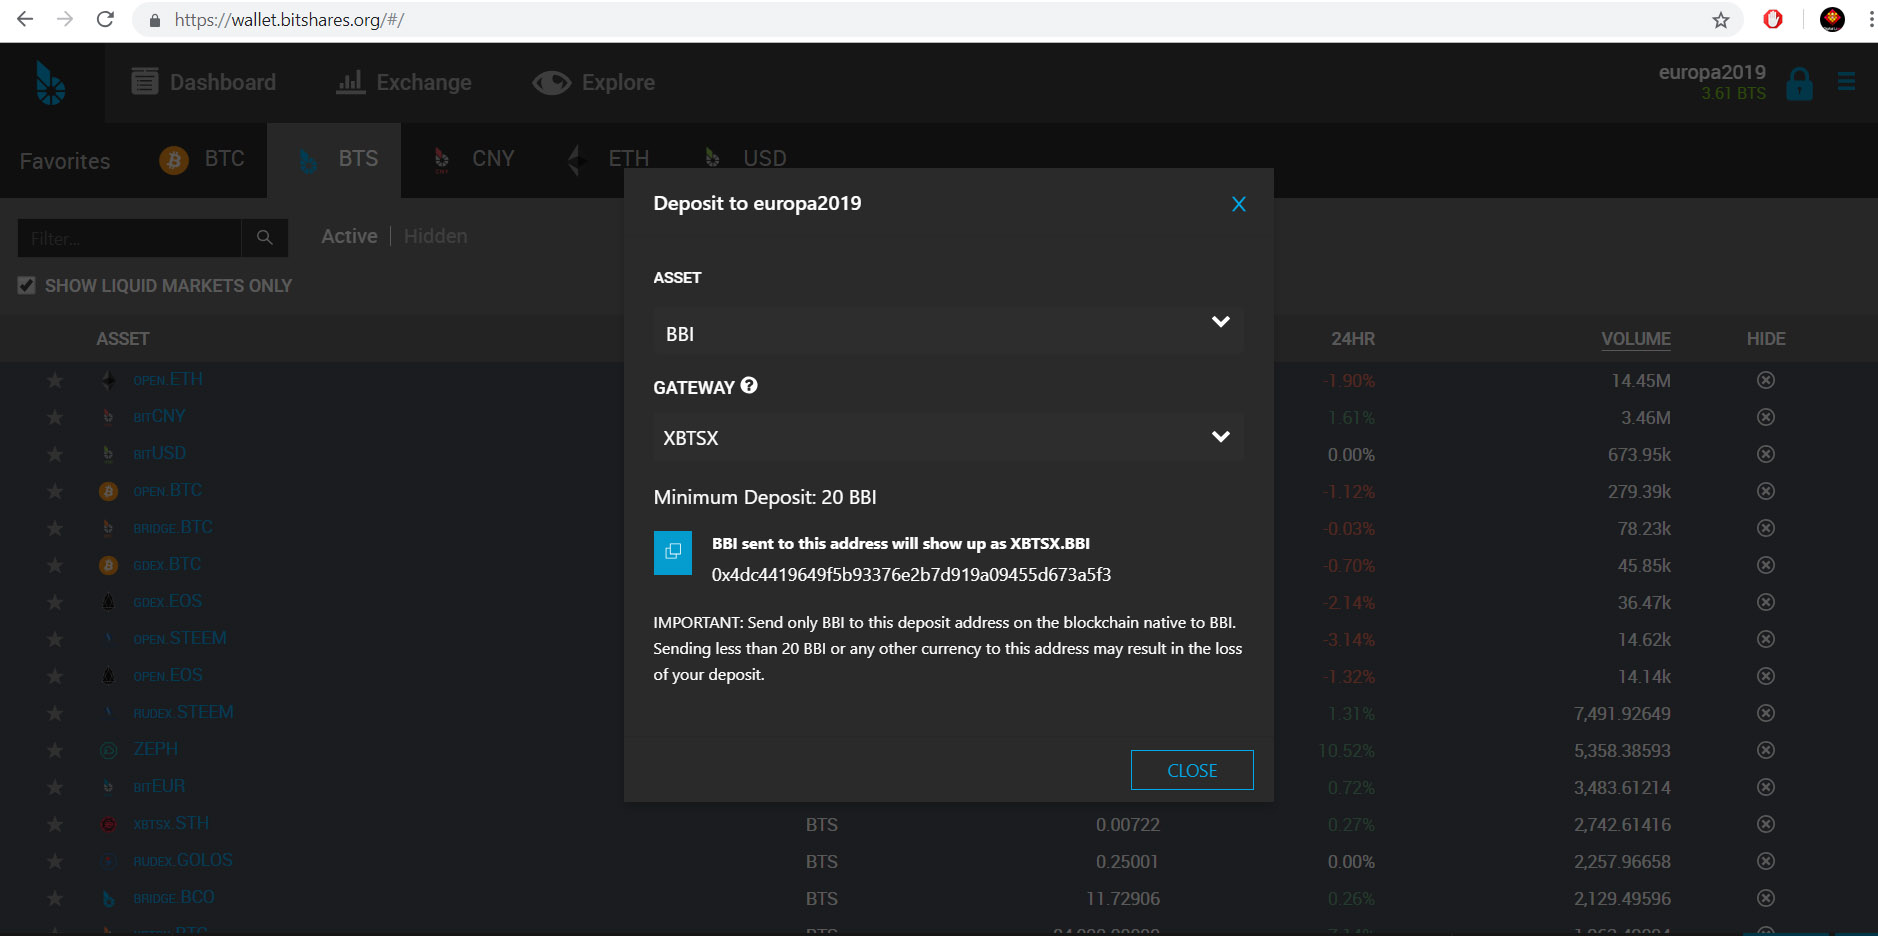This screenshot has width=1878, height=936.
Task: Select the BTC market tab
Action: click(x=203, y=159)
